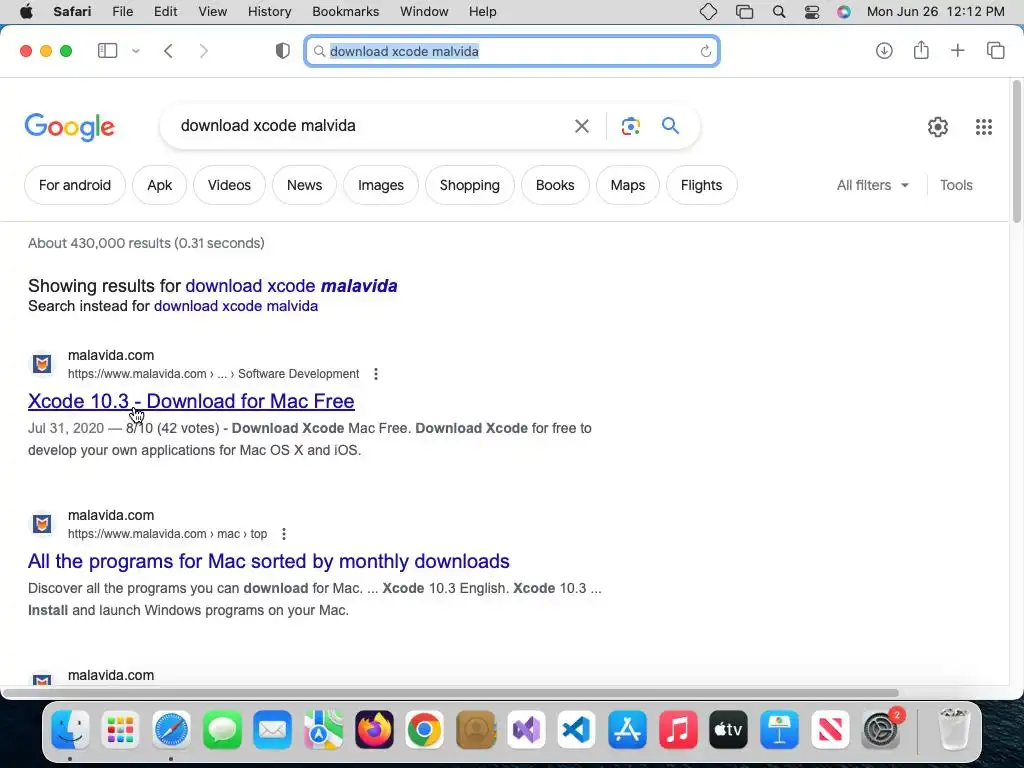Switch to Maps results

pyautogui.click(x=628, y=185)
